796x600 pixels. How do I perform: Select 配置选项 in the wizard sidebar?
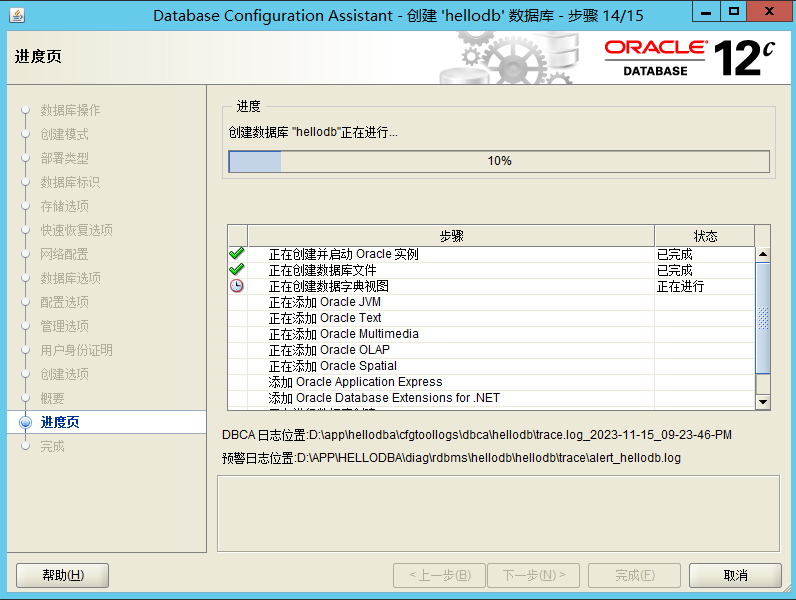[x=64, y=302]
